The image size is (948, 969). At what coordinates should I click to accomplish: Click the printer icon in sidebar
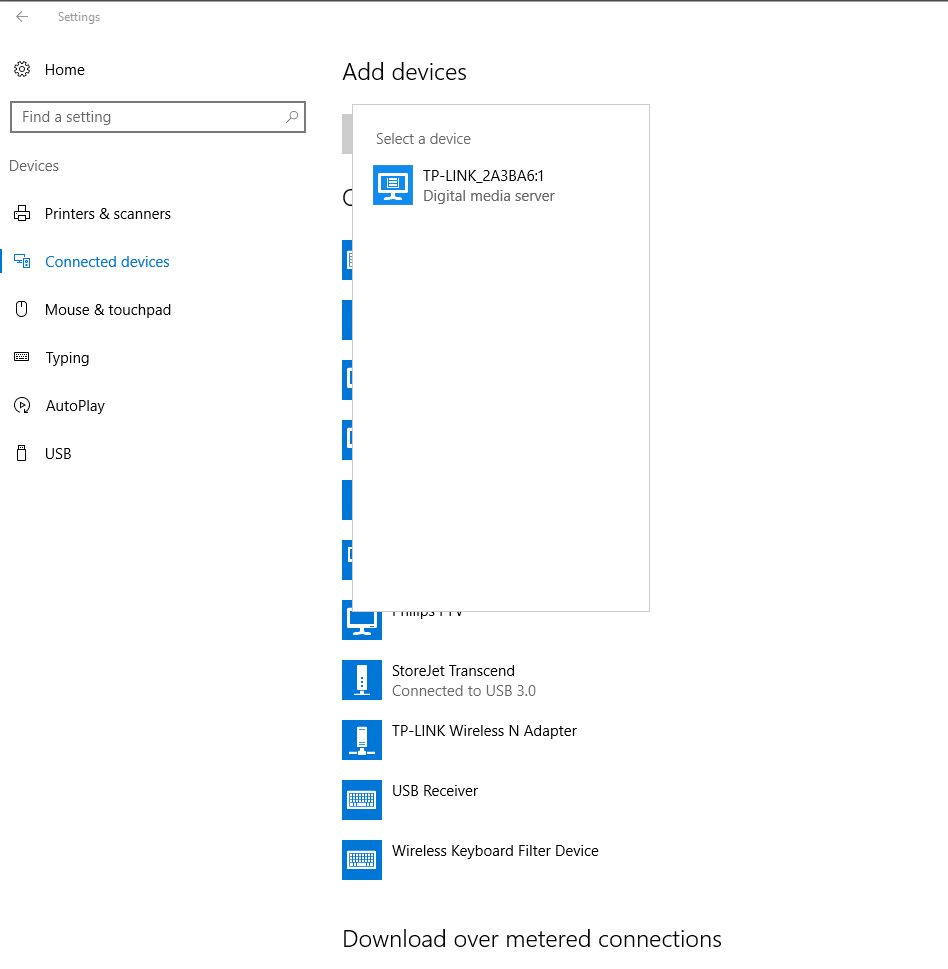[x=22, y=213]
